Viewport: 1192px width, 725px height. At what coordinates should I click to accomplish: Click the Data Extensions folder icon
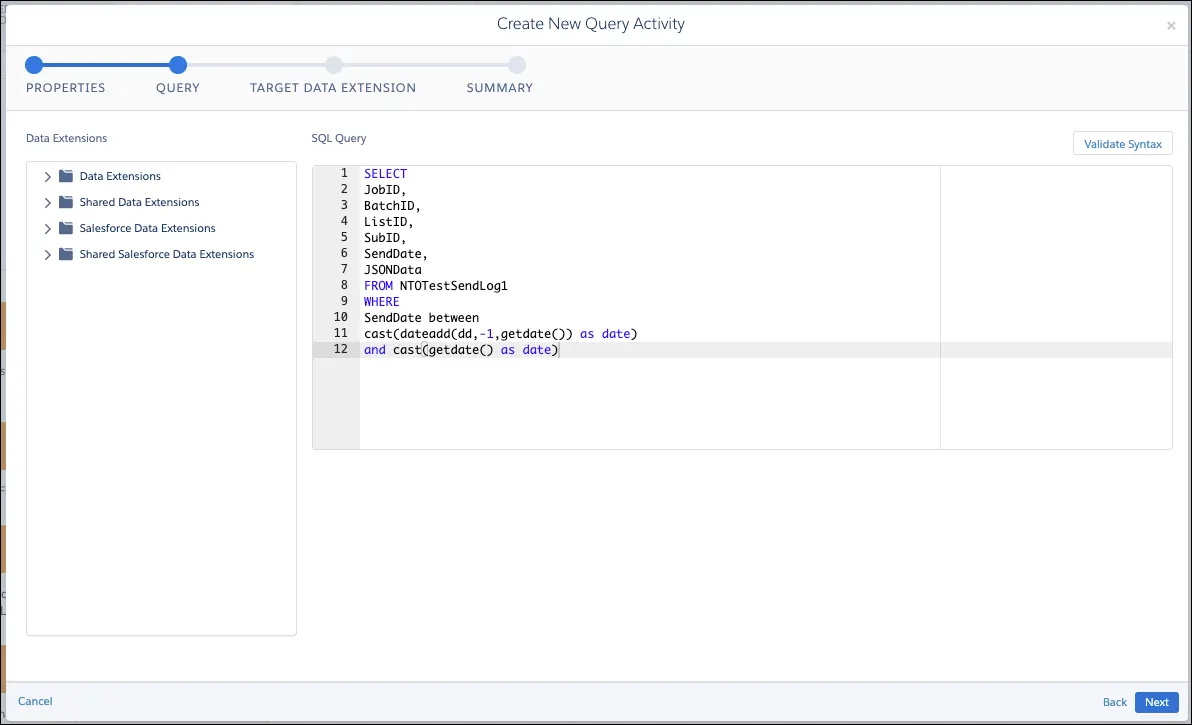tap(64, 175)
